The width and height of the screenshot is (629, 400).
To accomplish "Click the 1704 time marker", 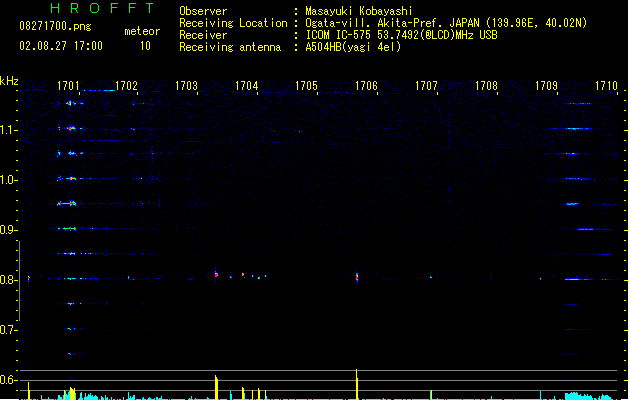I will [246, 86].
